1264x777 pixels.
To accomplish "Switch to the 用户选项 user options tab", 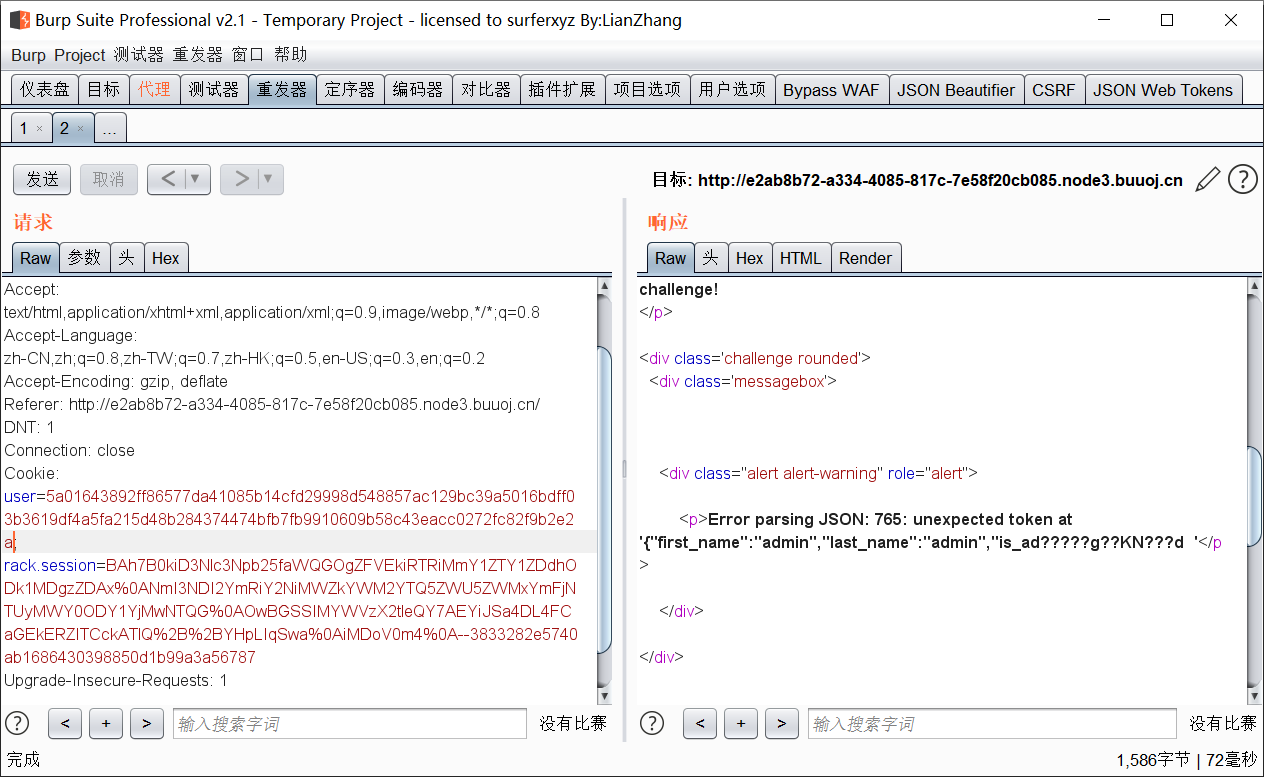I will pyautogui.click(x=732, y=89).
